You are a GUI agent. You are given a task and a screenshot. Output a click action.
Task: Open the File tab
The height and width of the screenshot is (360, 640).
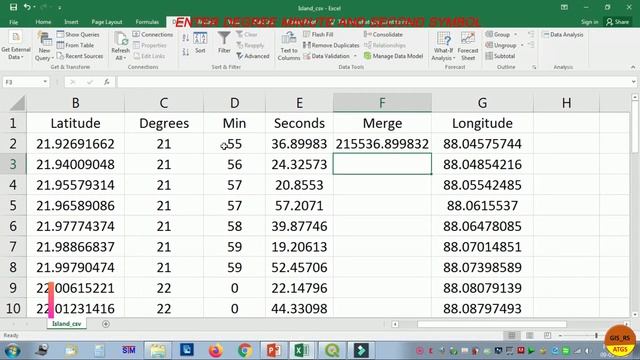pos(13,22)
